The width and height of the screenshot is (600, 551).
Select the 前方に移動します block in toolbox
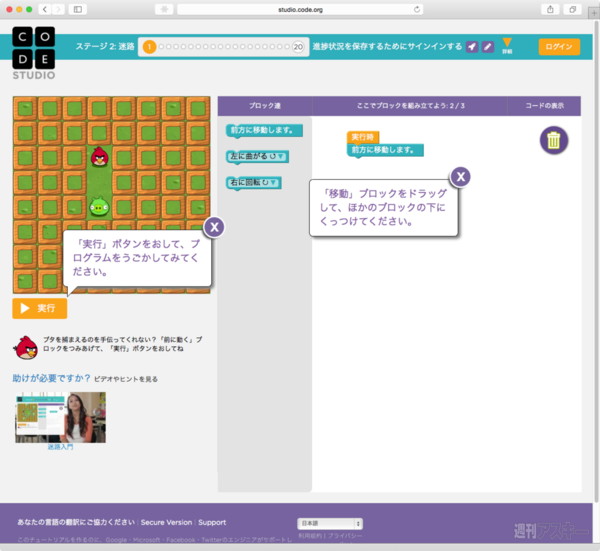pyautogui.click(x=264, y=130)
